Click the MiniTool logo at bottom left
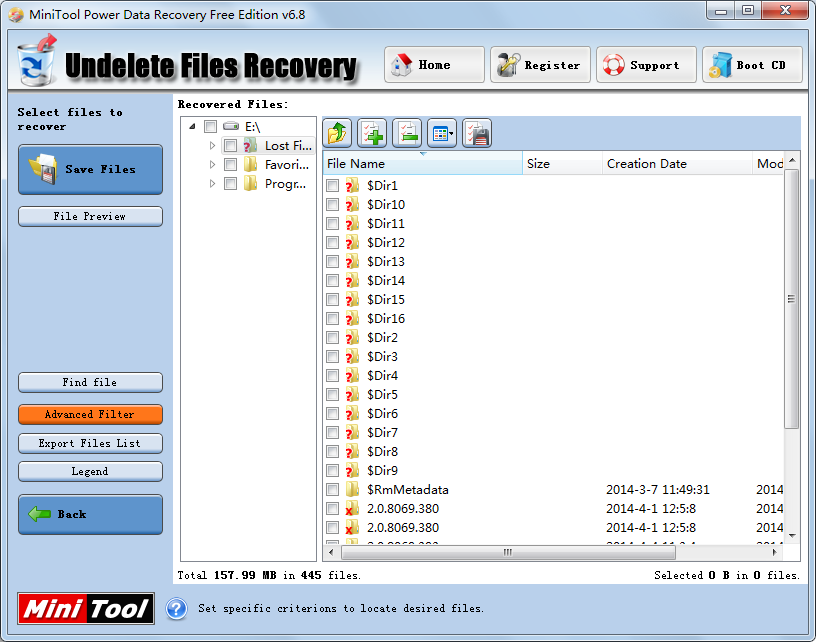 tap(86, 608)
